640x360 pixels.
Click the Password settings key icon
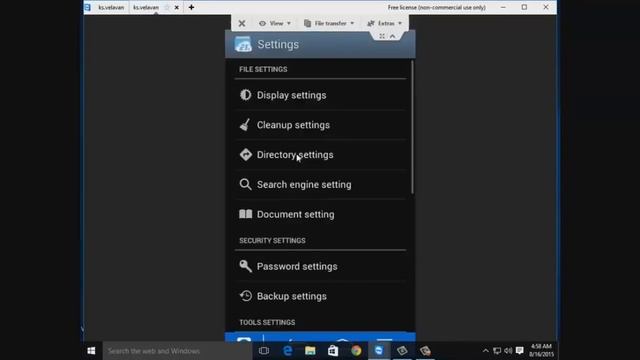tap(245, 266)
